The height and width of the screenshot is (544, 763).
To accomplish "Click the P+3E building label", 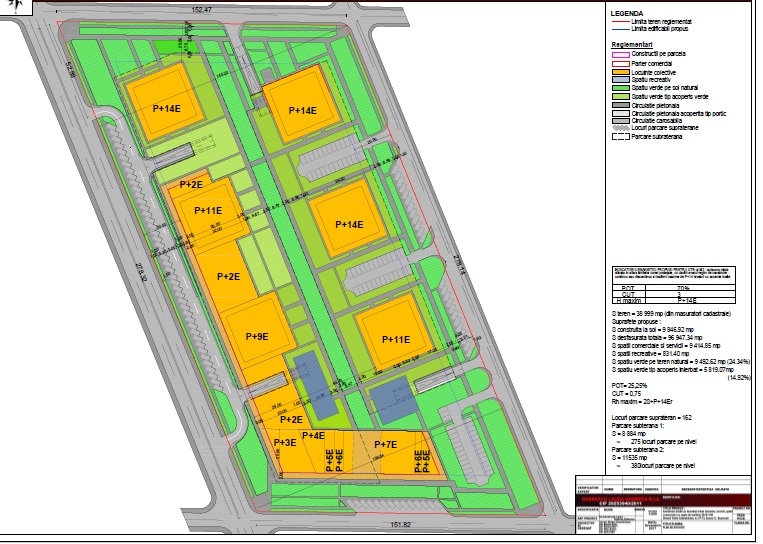I will coord(283,442).
